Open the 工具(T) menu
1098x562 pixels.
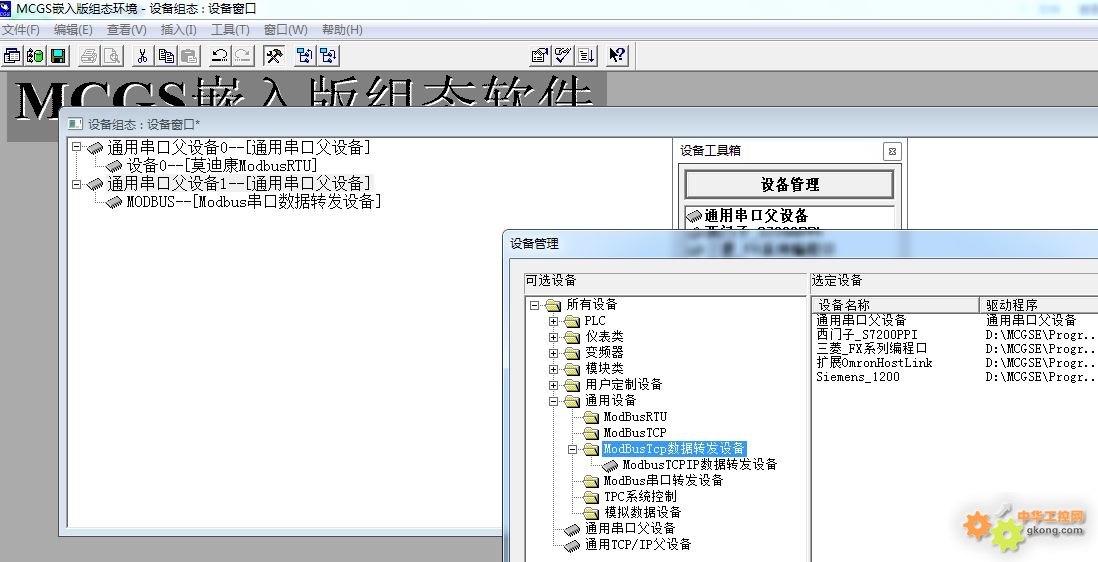pyautogui.click(x=230, y=30)
